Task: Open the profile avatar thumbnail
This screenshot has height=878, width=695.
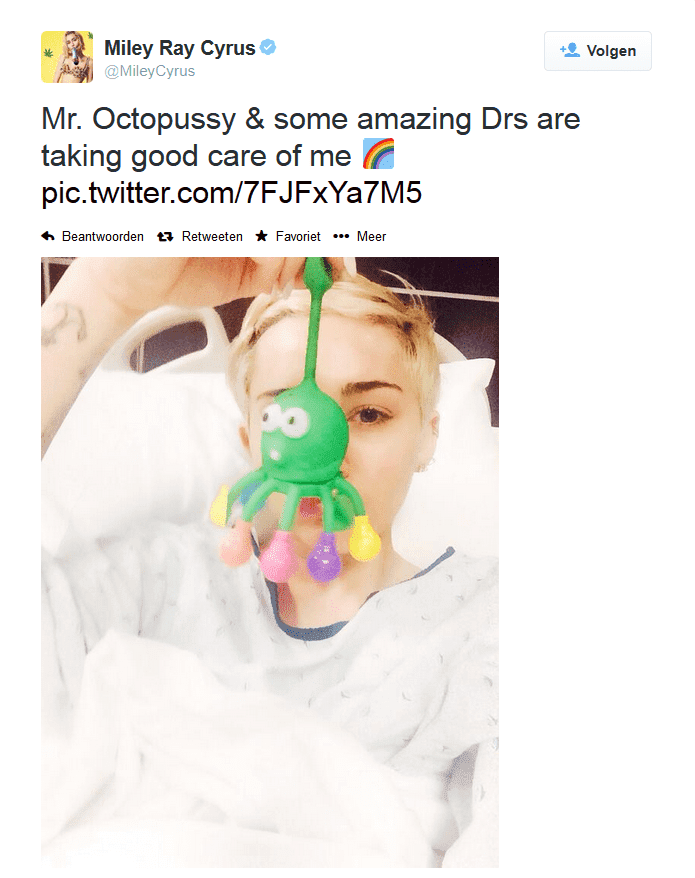Action: (x=67, y=57)
